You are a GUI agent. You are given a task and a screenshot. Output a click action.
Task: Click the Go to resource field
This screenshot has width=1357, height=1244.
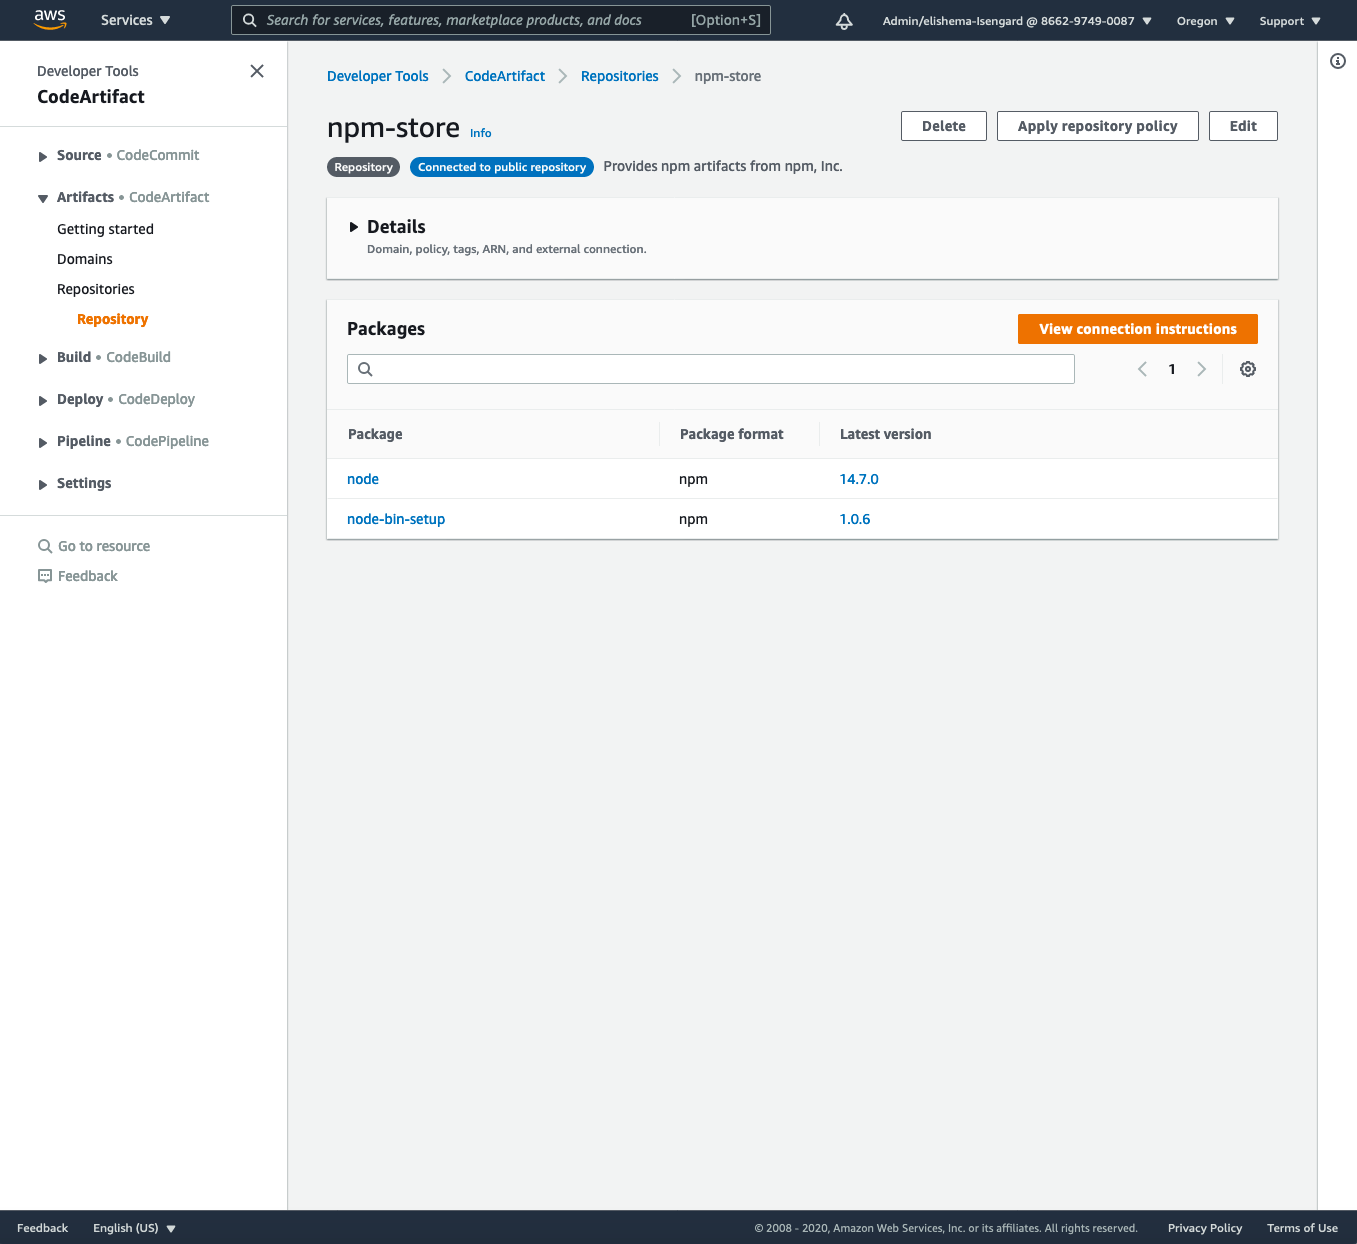(104, 546)
